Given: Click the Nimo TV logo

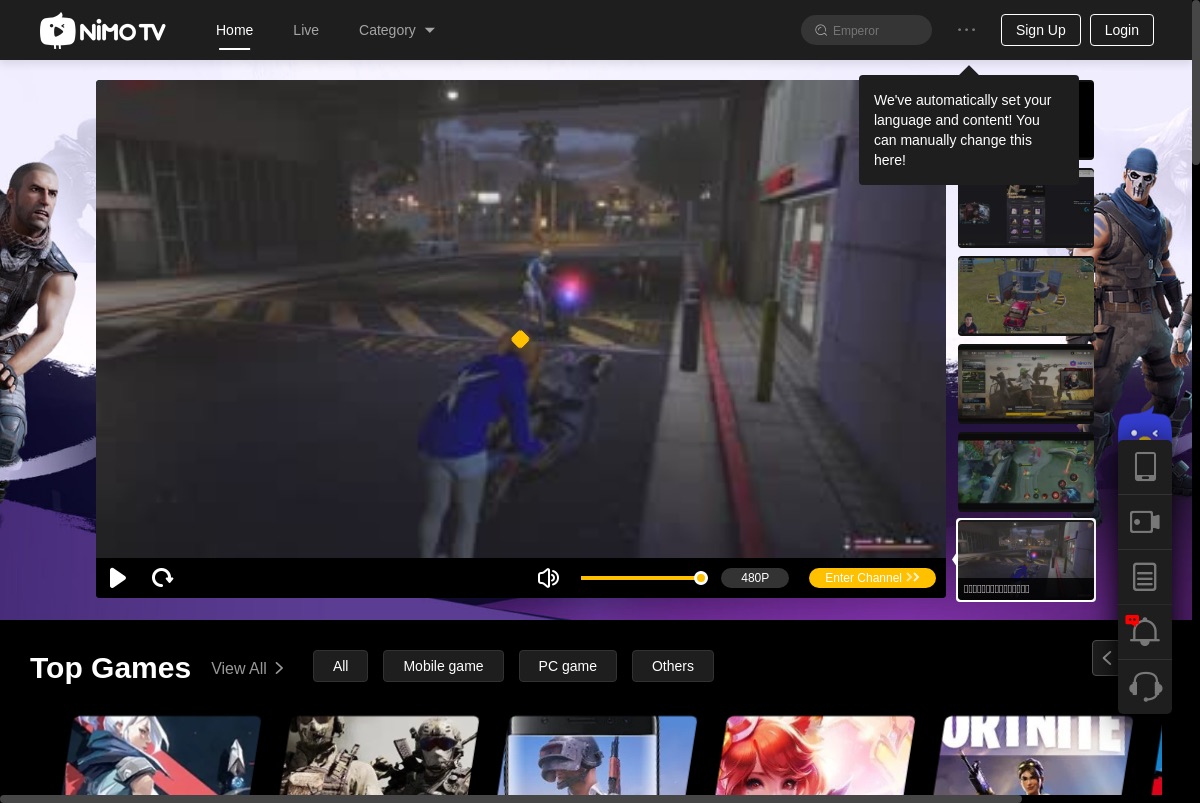Looking at the screenshot, I should pyautogui.click(x=103, y=30).
